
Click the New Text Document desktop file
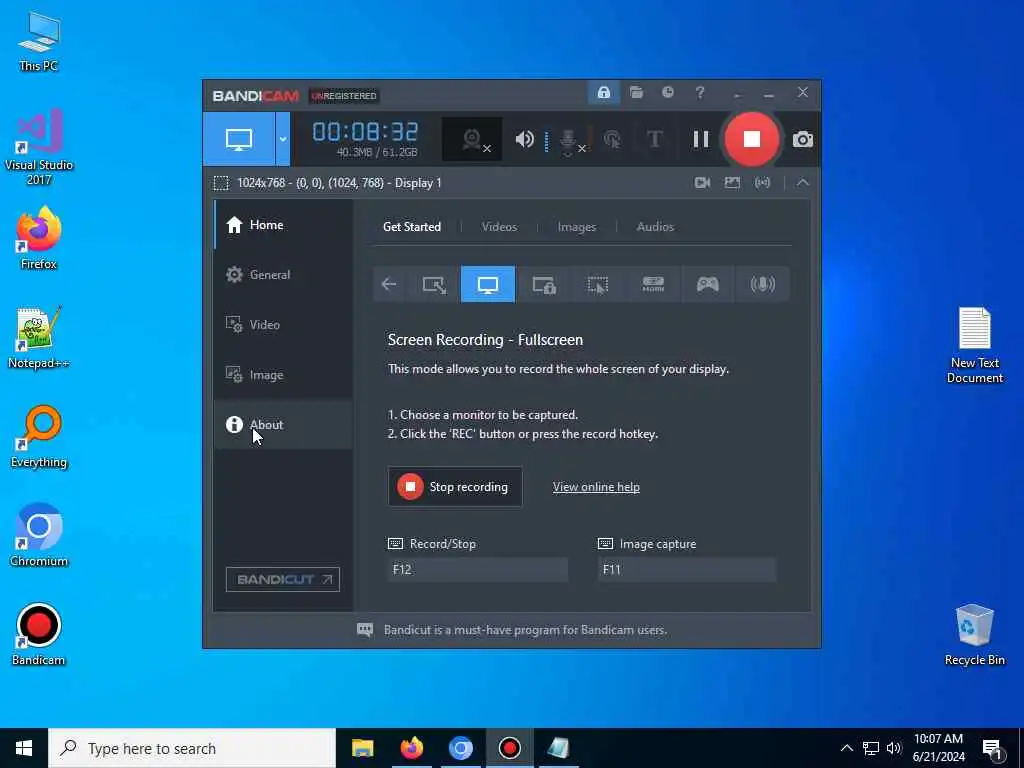974,345
